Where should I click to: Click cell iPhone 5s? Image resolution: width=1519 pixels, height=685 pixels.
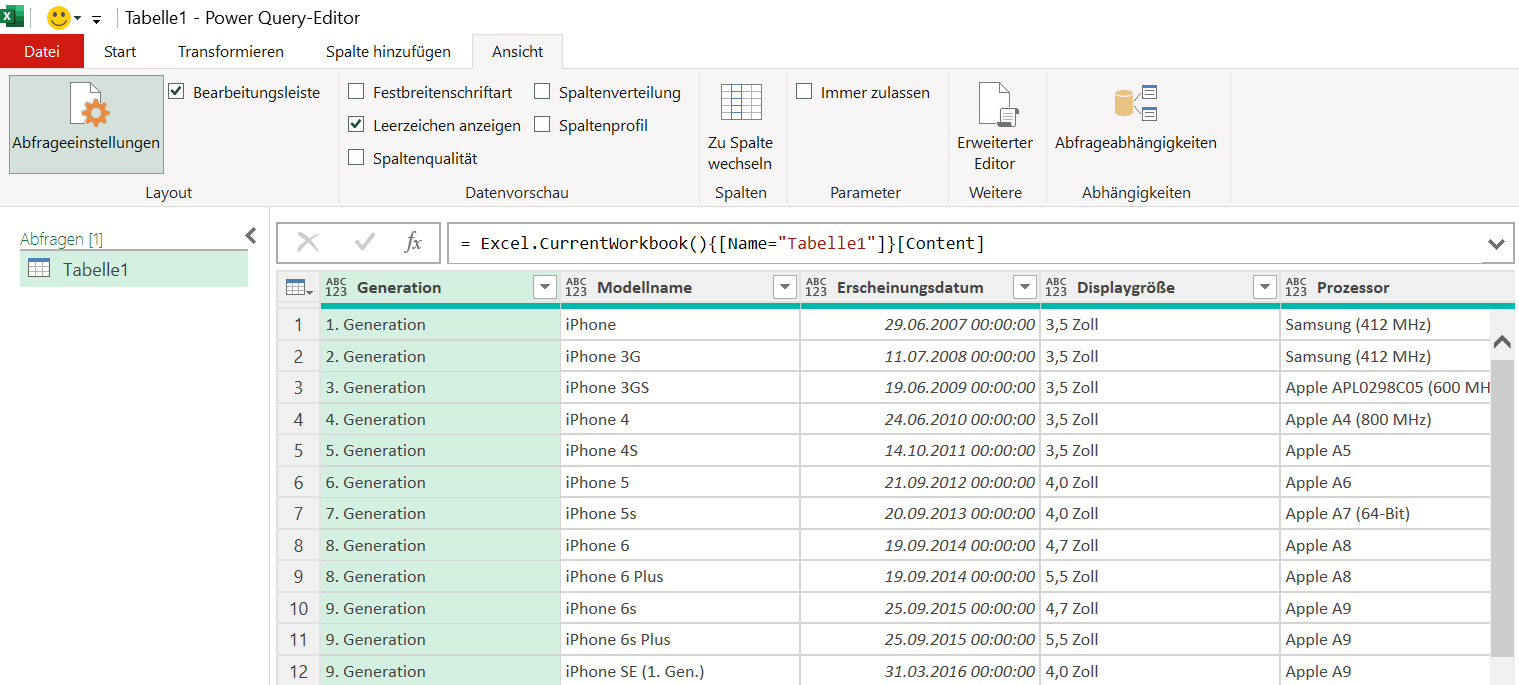pyautogui.click(x=680, y=514)
